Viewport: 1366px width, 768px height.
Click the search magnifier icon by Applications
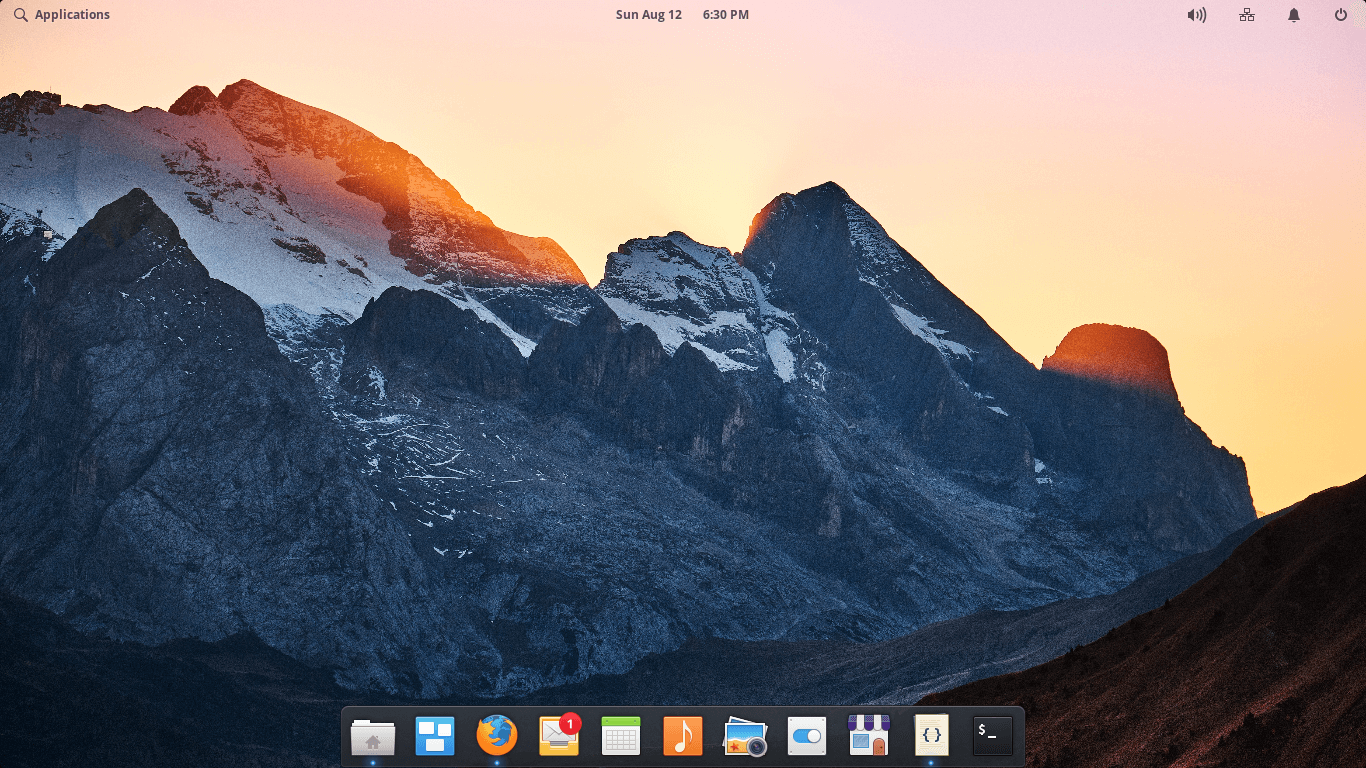pyautogui.click(x=21, y=15)
